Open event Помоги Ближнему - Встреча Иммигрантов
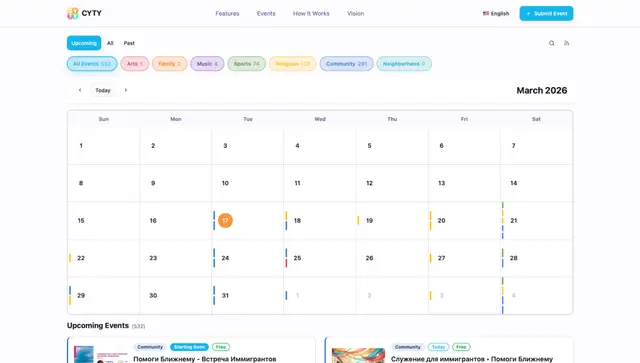 click(x=205, y=359)
